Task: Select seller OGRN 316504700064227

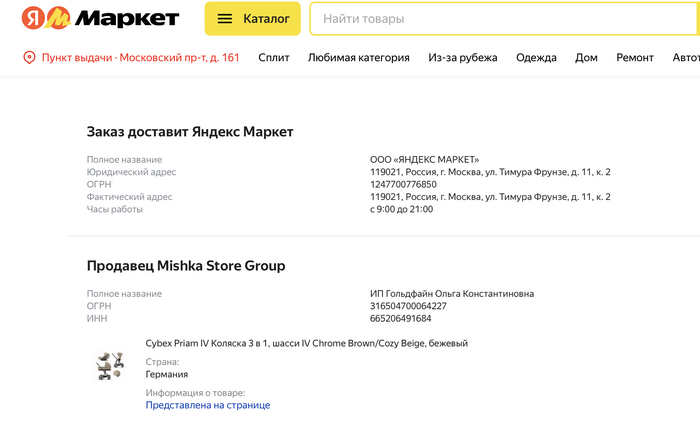Action: pos(408,306)
